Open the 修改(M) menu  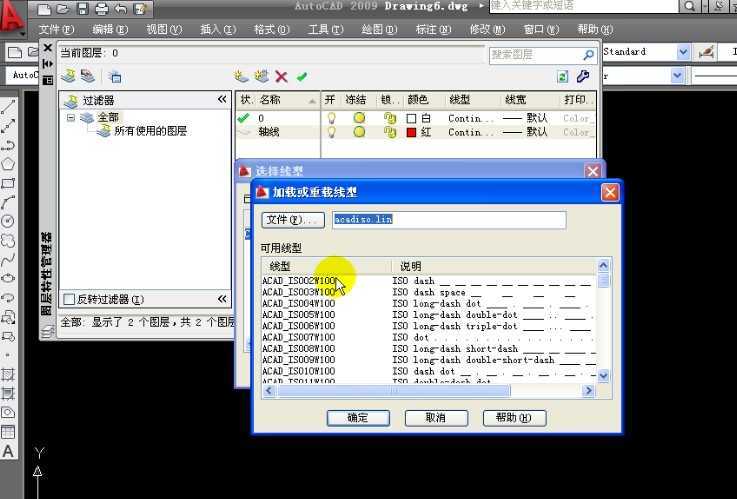487,30
